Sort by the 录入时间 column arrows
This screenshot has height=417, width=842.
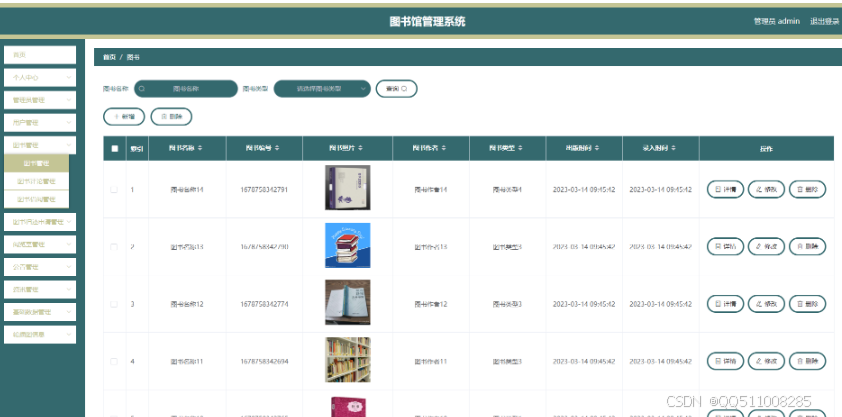point(673,148)
